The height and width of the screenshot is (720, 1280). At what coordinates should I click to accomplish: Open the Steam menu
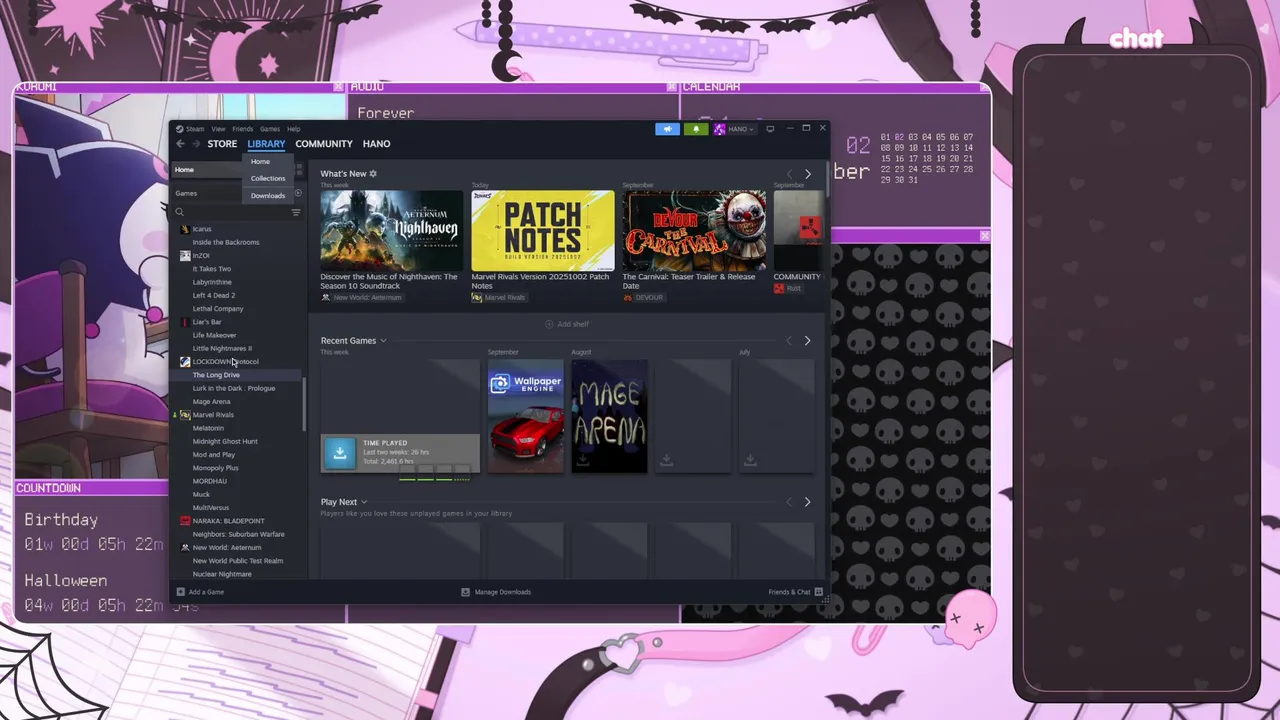(195, 129)
